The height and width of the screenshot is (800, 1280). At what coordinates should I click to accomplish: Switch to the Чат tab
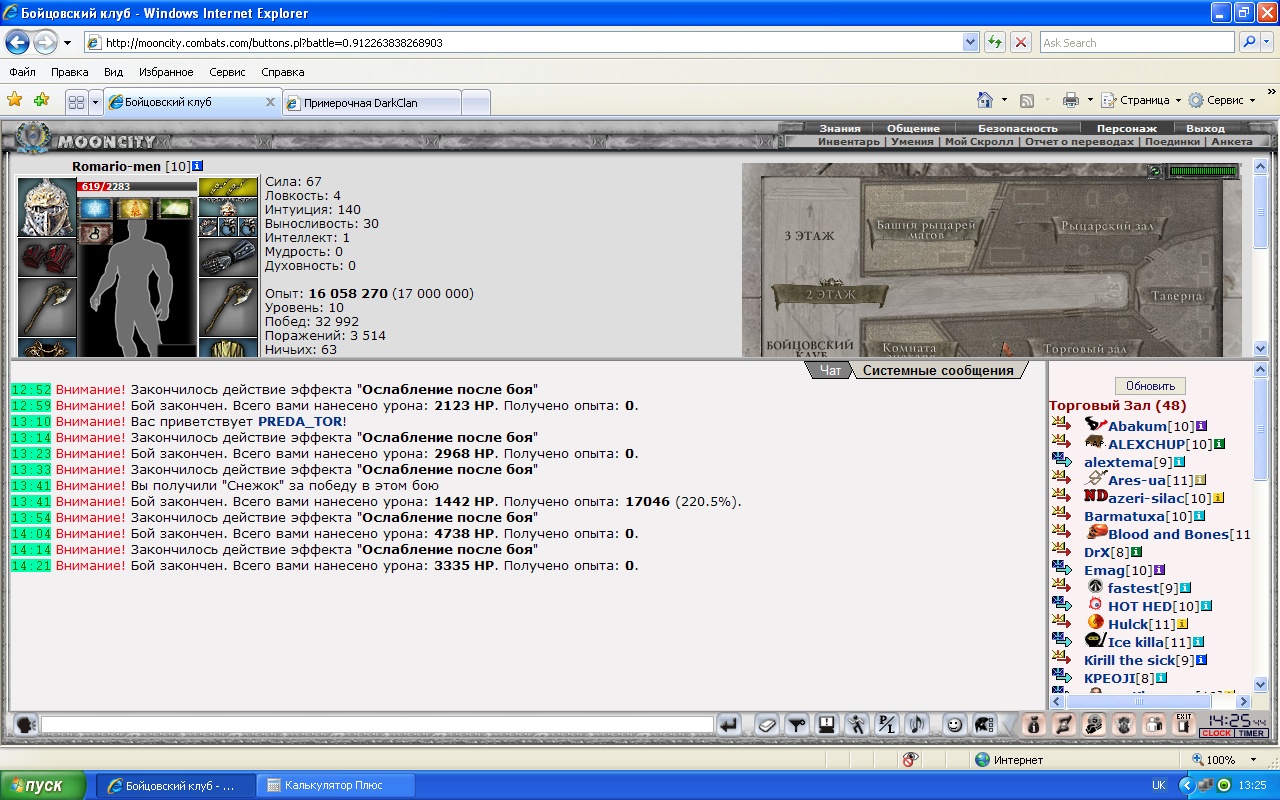click(x=830, y=370)
